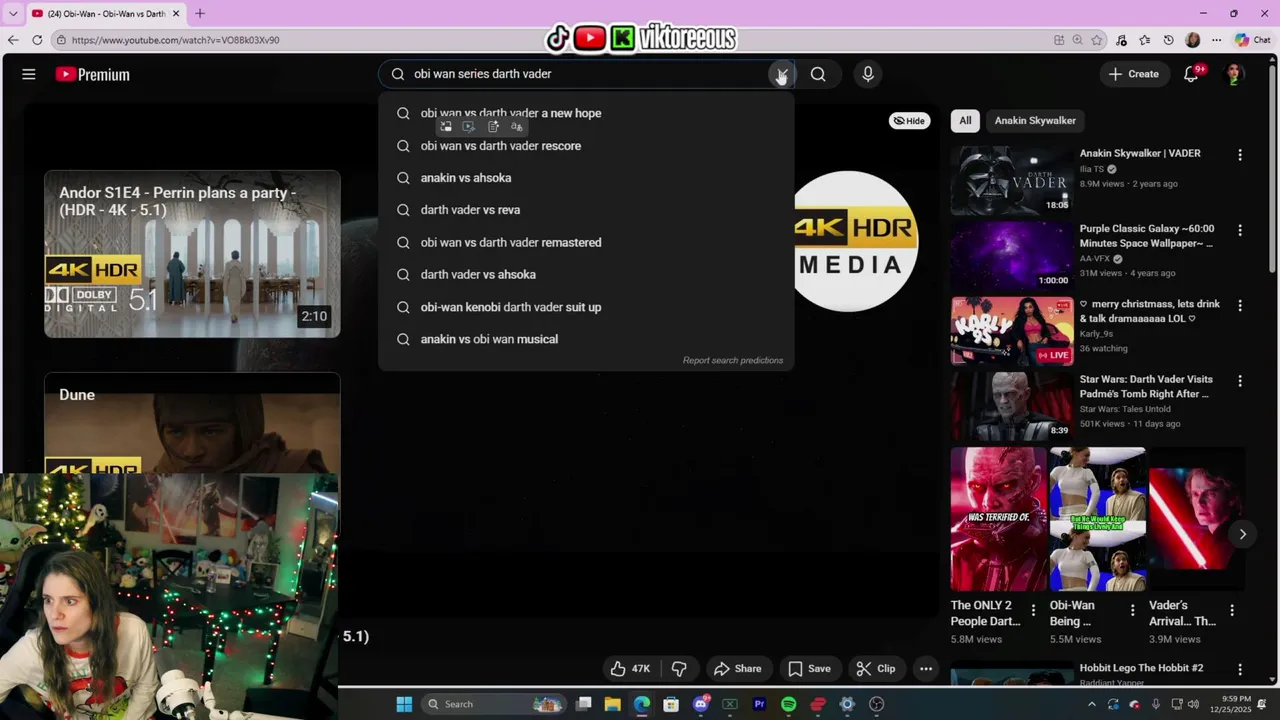Share the current video
This screenshot has width=1280, height=720.
[x=737, y=669]
